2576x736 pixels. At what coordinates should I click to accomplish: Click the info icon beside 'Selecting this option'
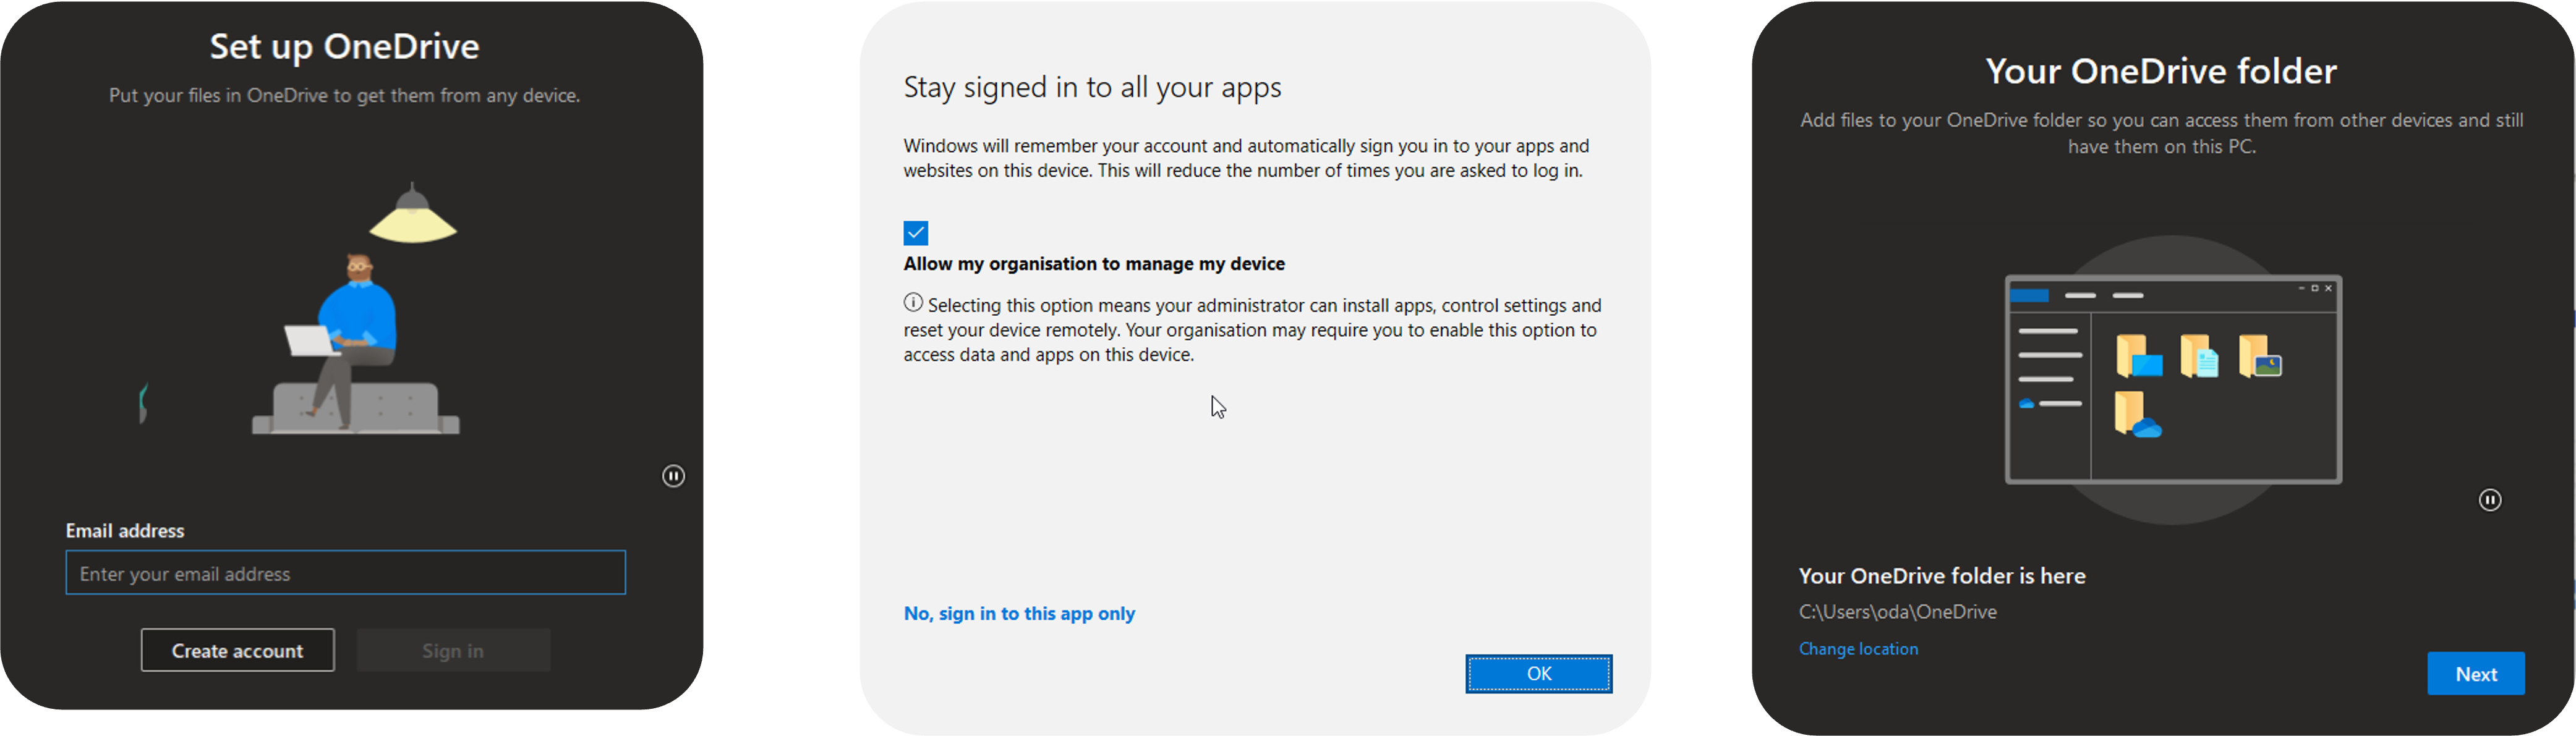tap(913, 303)
